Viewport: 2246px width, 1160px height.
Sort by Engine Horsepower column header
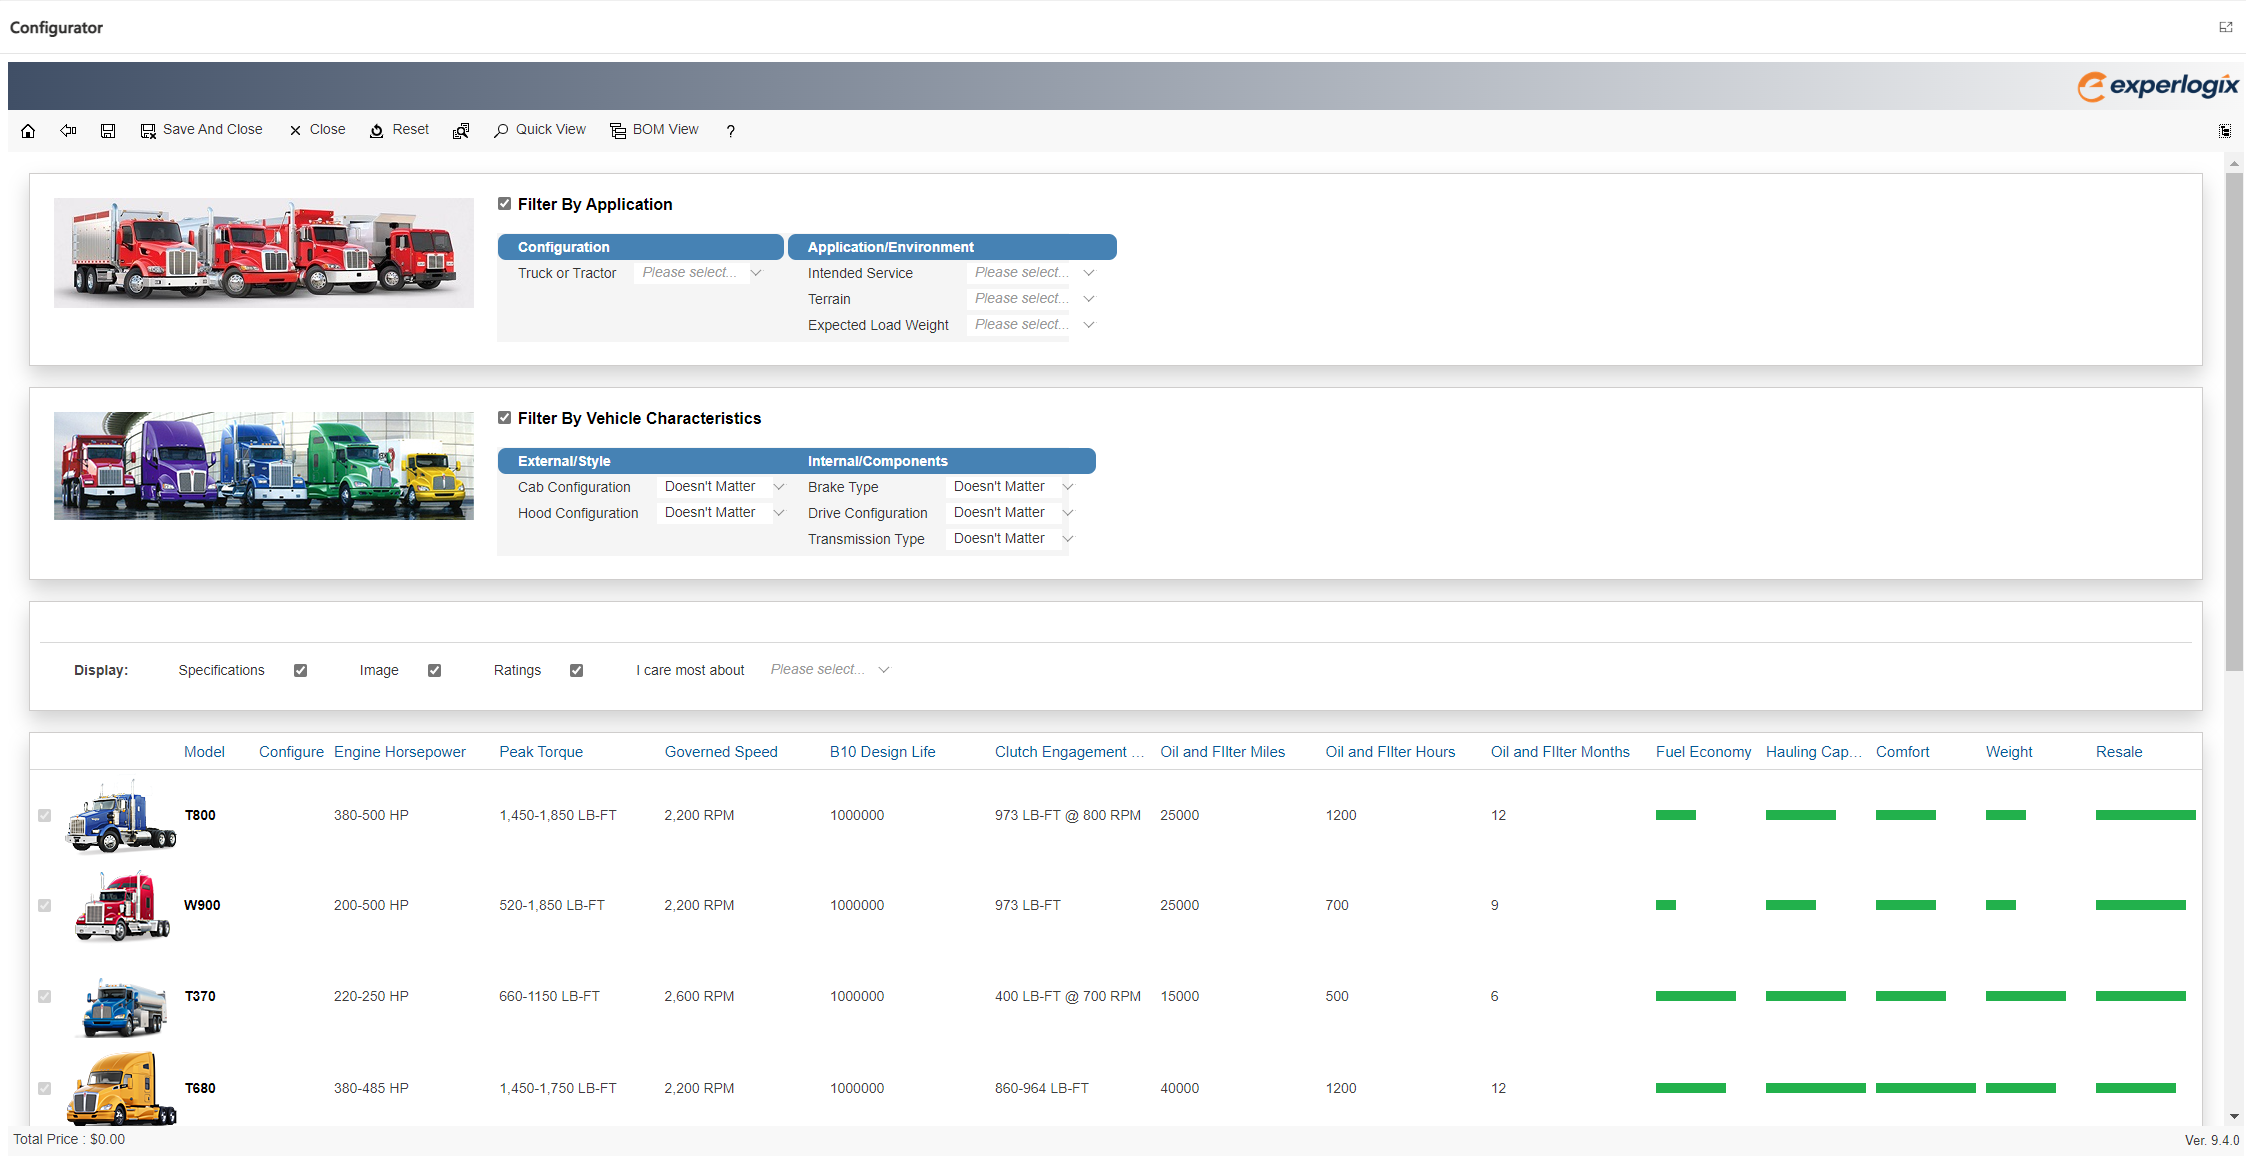[399, 752]
